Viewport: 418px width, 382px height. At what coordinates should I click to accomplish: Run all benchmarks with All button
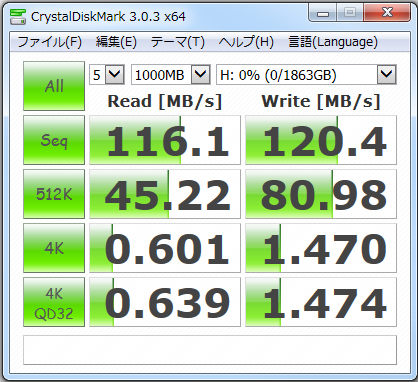[54, 86]
